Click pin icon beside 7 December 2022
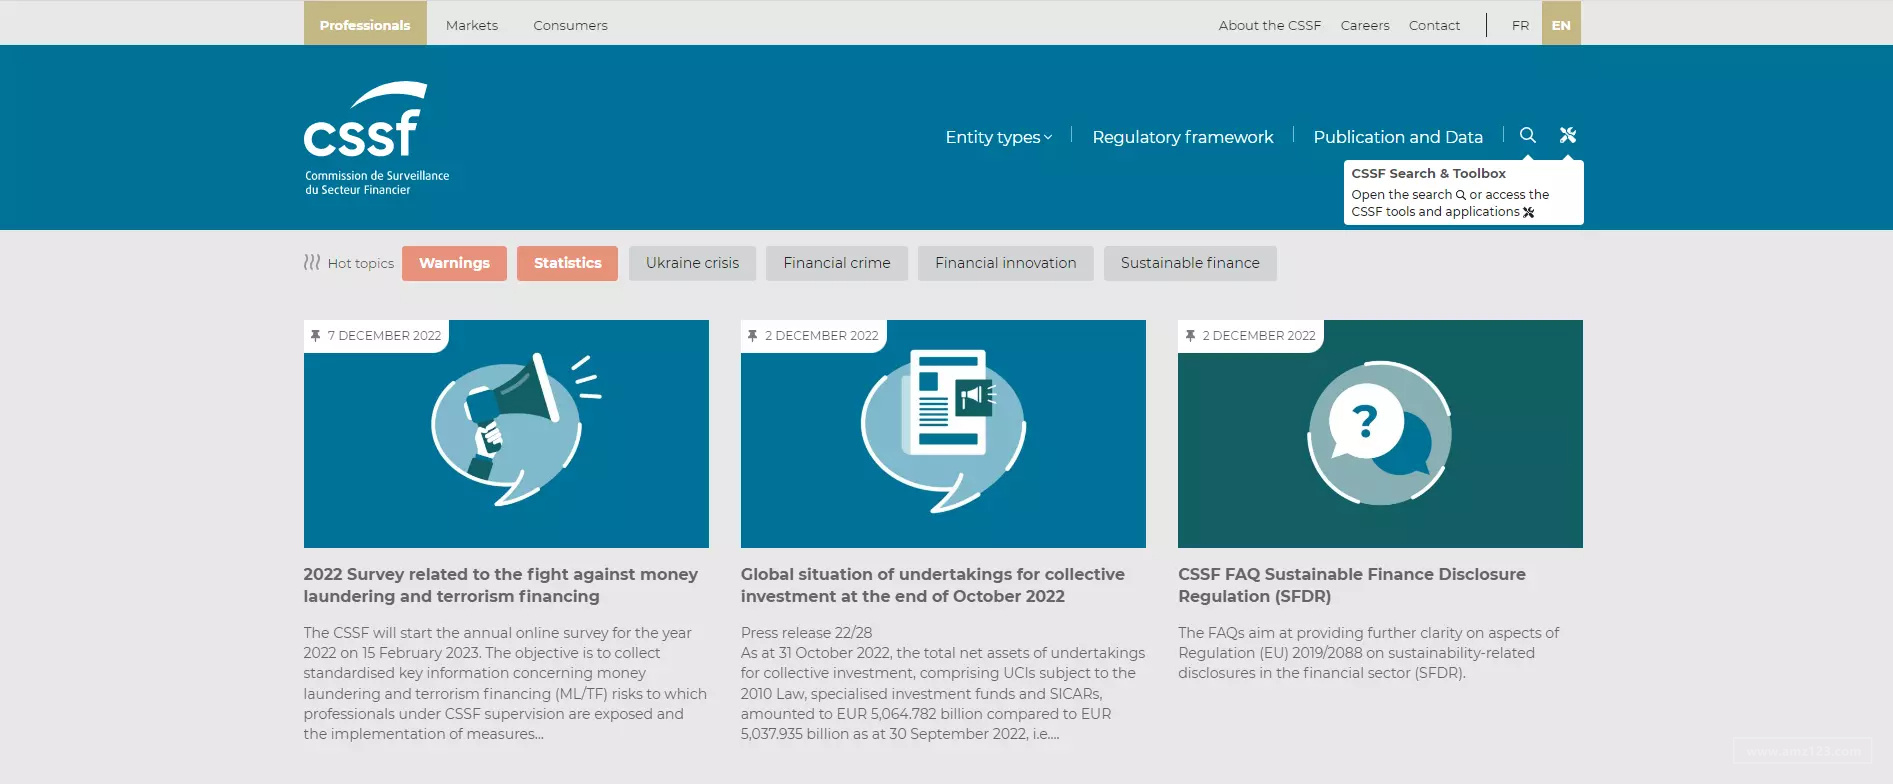Screen dimensions: 1893x784 pyautogui.click(x=316, y=336)
